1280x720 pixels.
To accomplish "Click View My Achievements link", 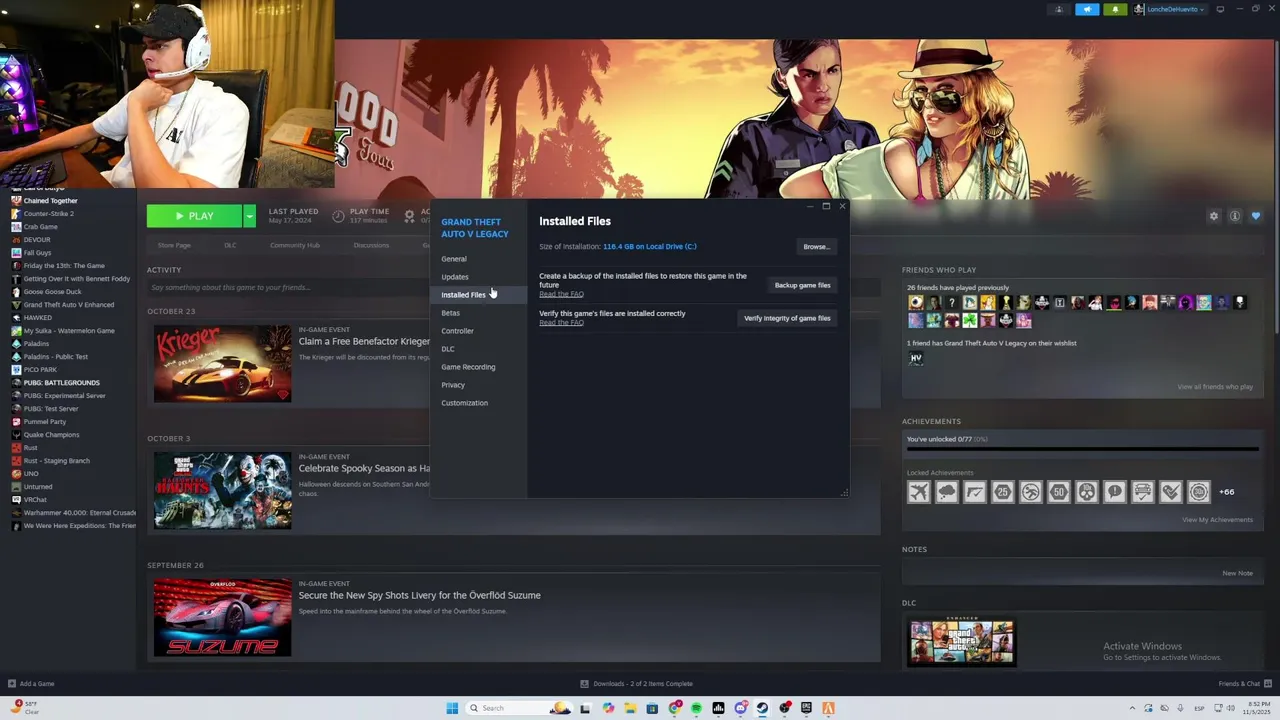I will 1217,520.
